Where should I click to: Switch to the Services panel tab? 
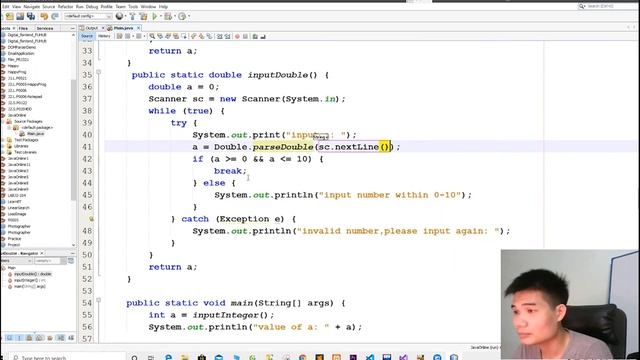pyautogui.click(x=45, y=28)
